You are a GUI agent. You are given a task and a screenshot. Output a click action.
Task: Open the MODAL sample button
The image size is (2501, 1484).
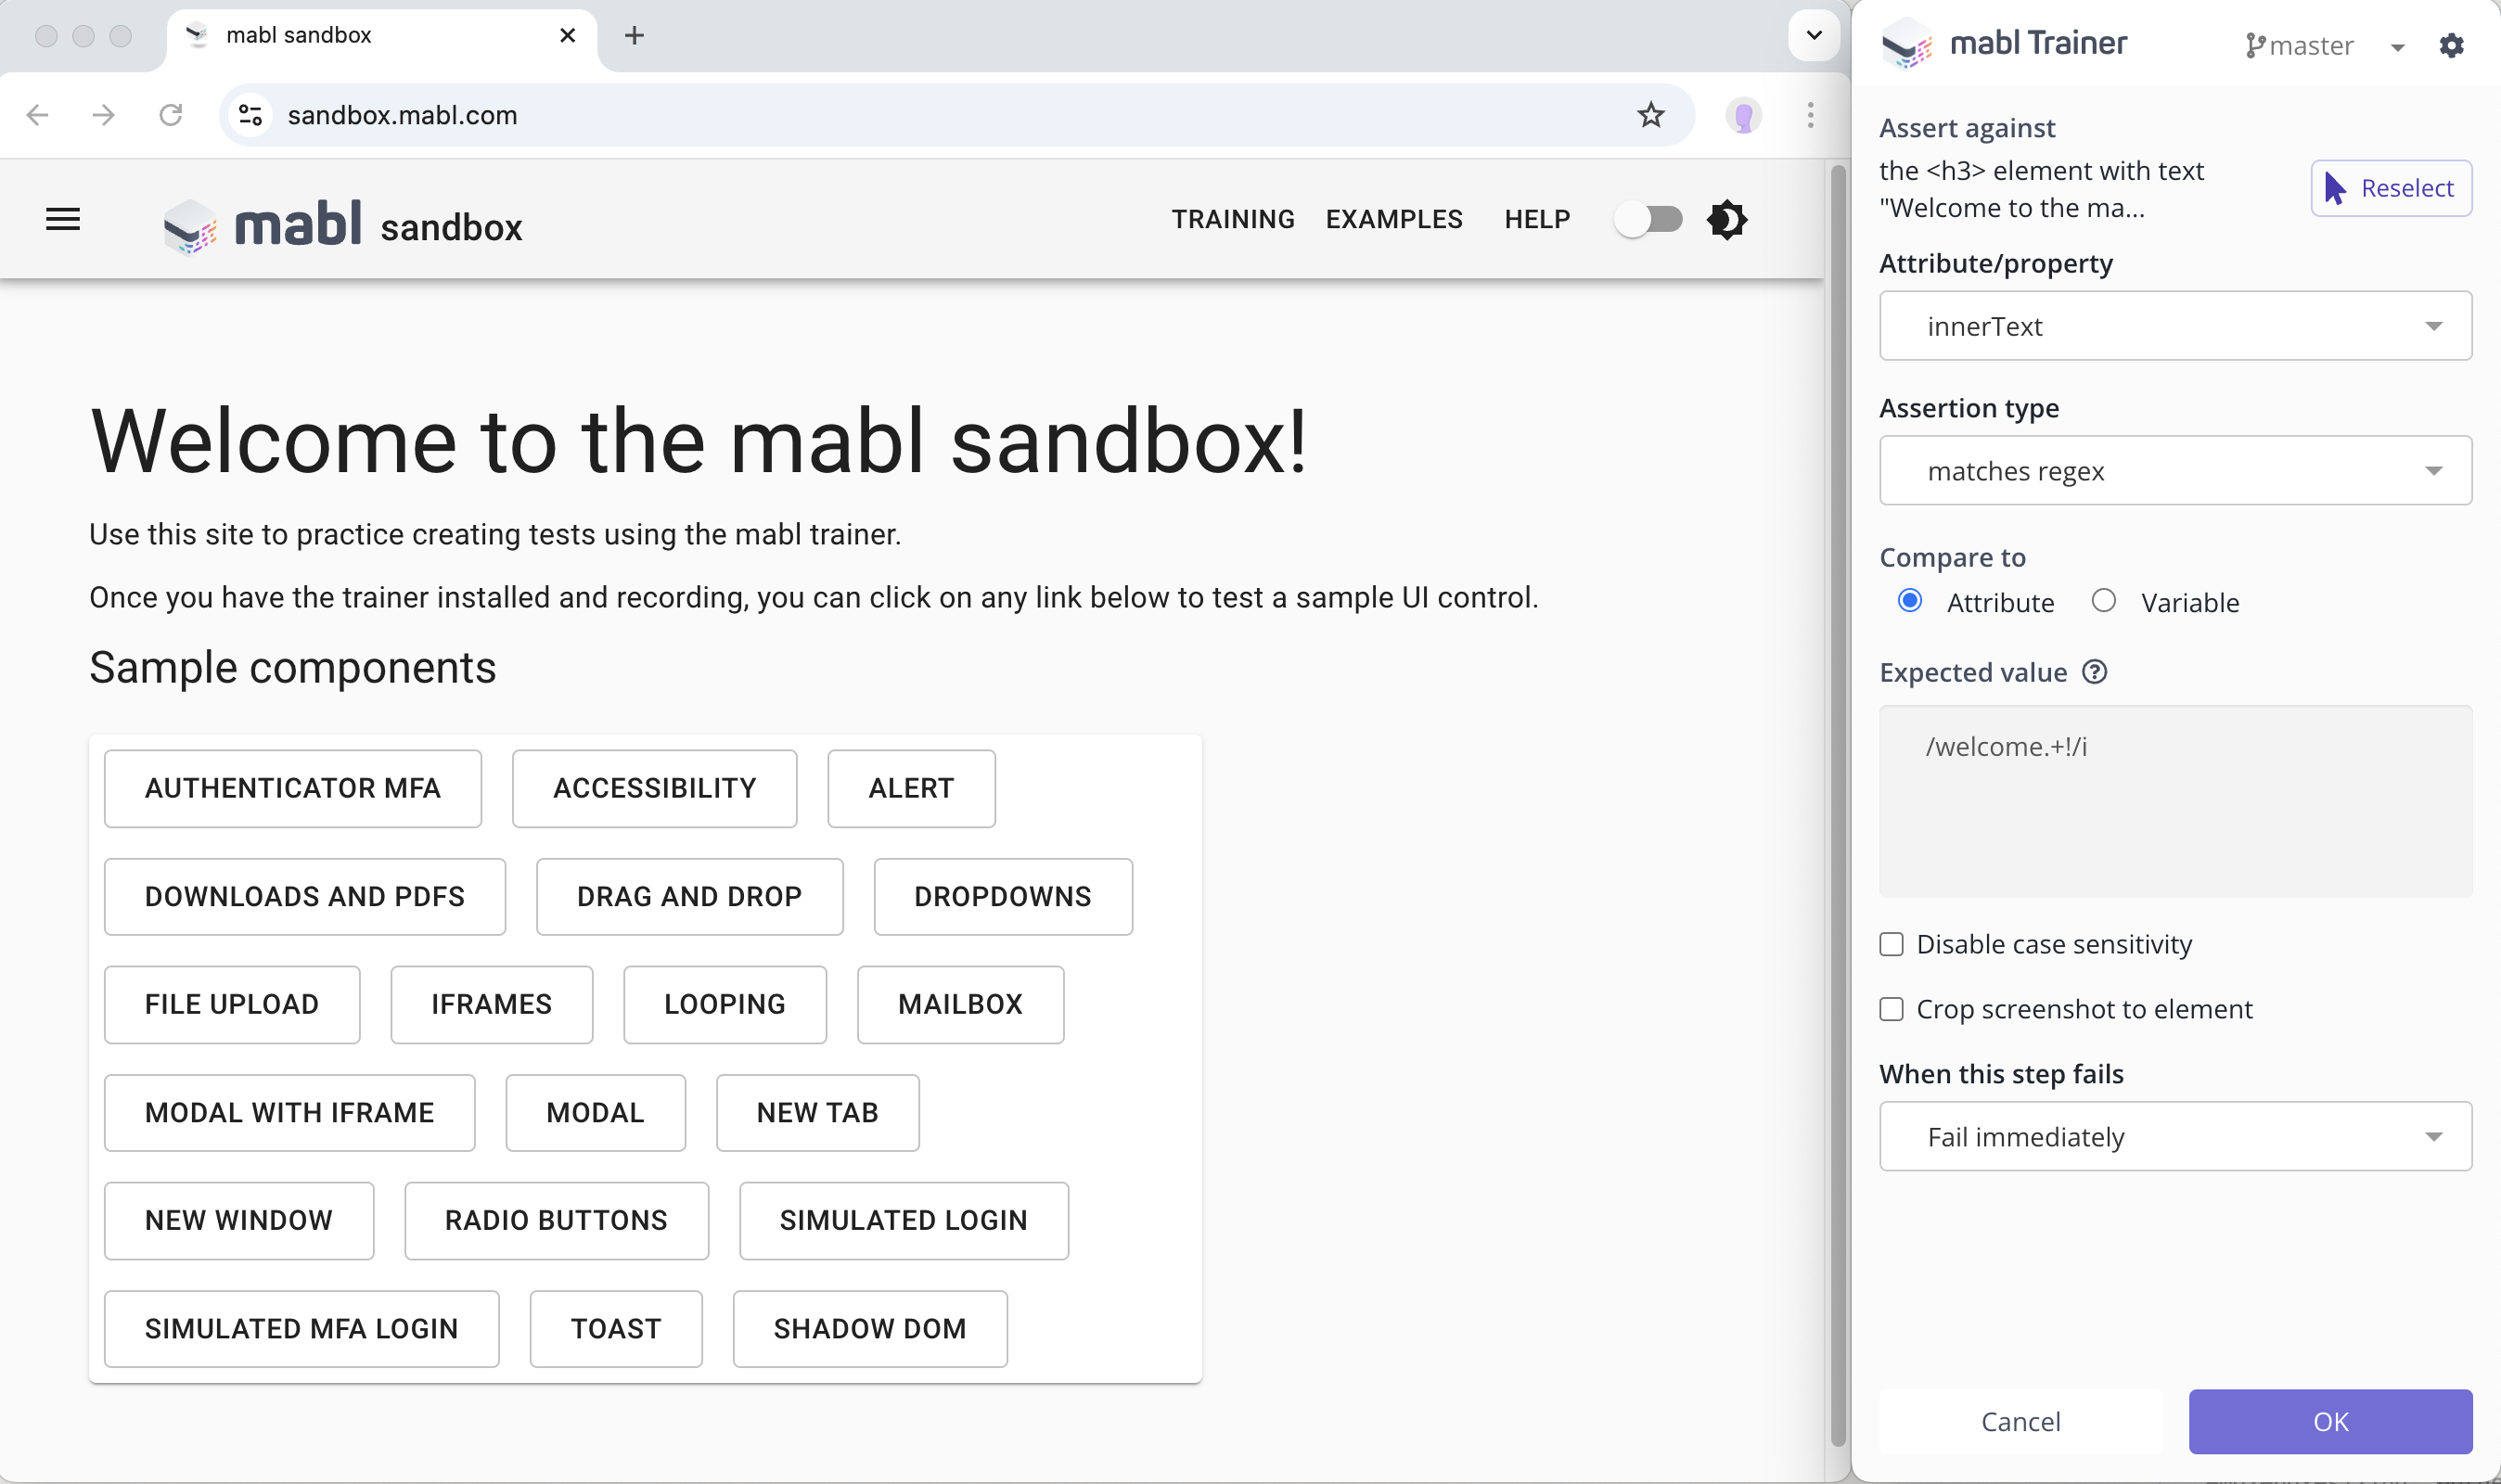(596, 1112)
